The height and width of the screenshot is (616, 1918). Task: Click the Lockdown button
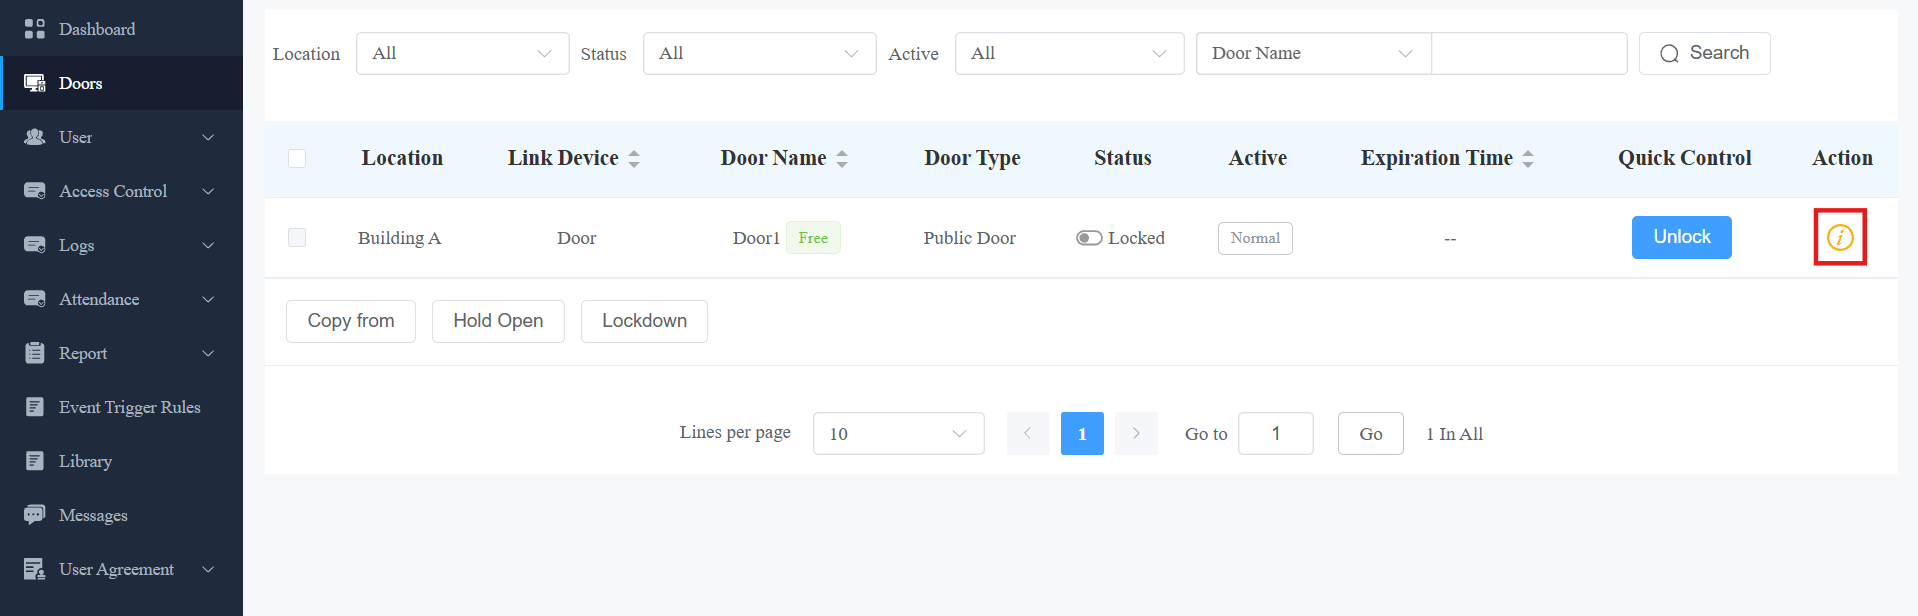[644, 321]
